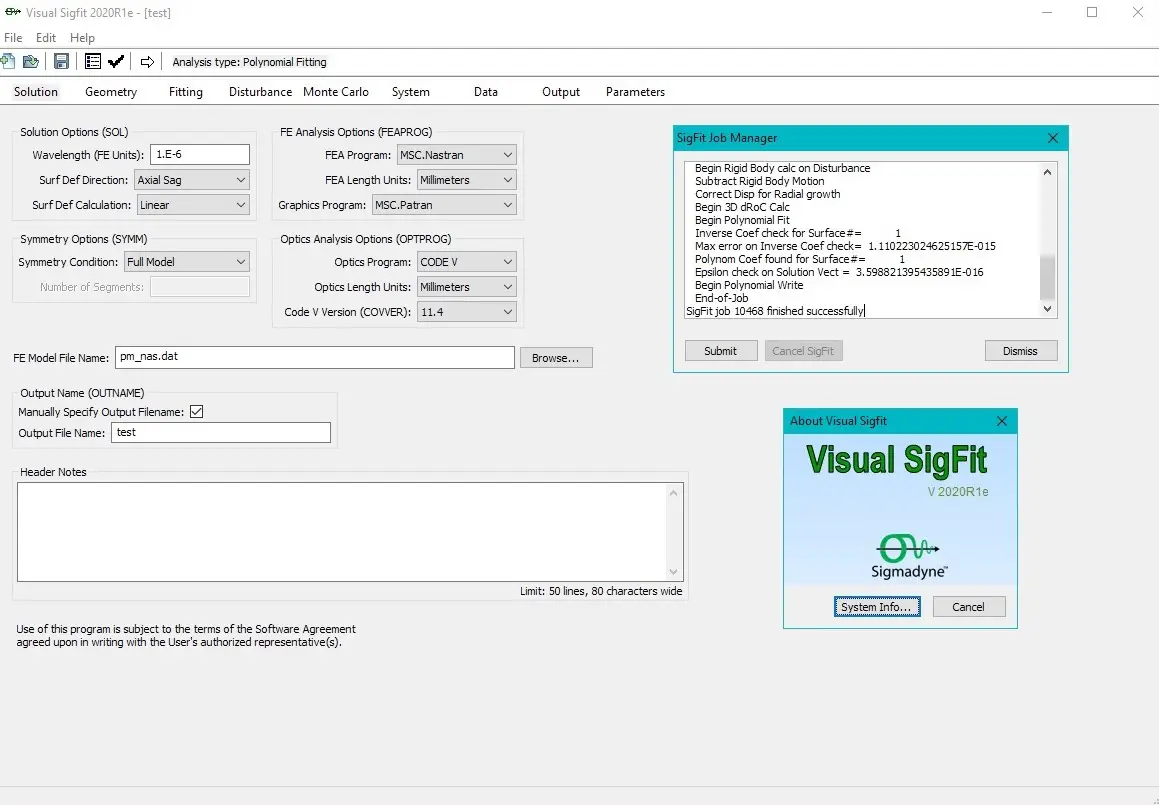1159x805 pixels.
Task: Switch to the Geometry tab
Action: 111,92
